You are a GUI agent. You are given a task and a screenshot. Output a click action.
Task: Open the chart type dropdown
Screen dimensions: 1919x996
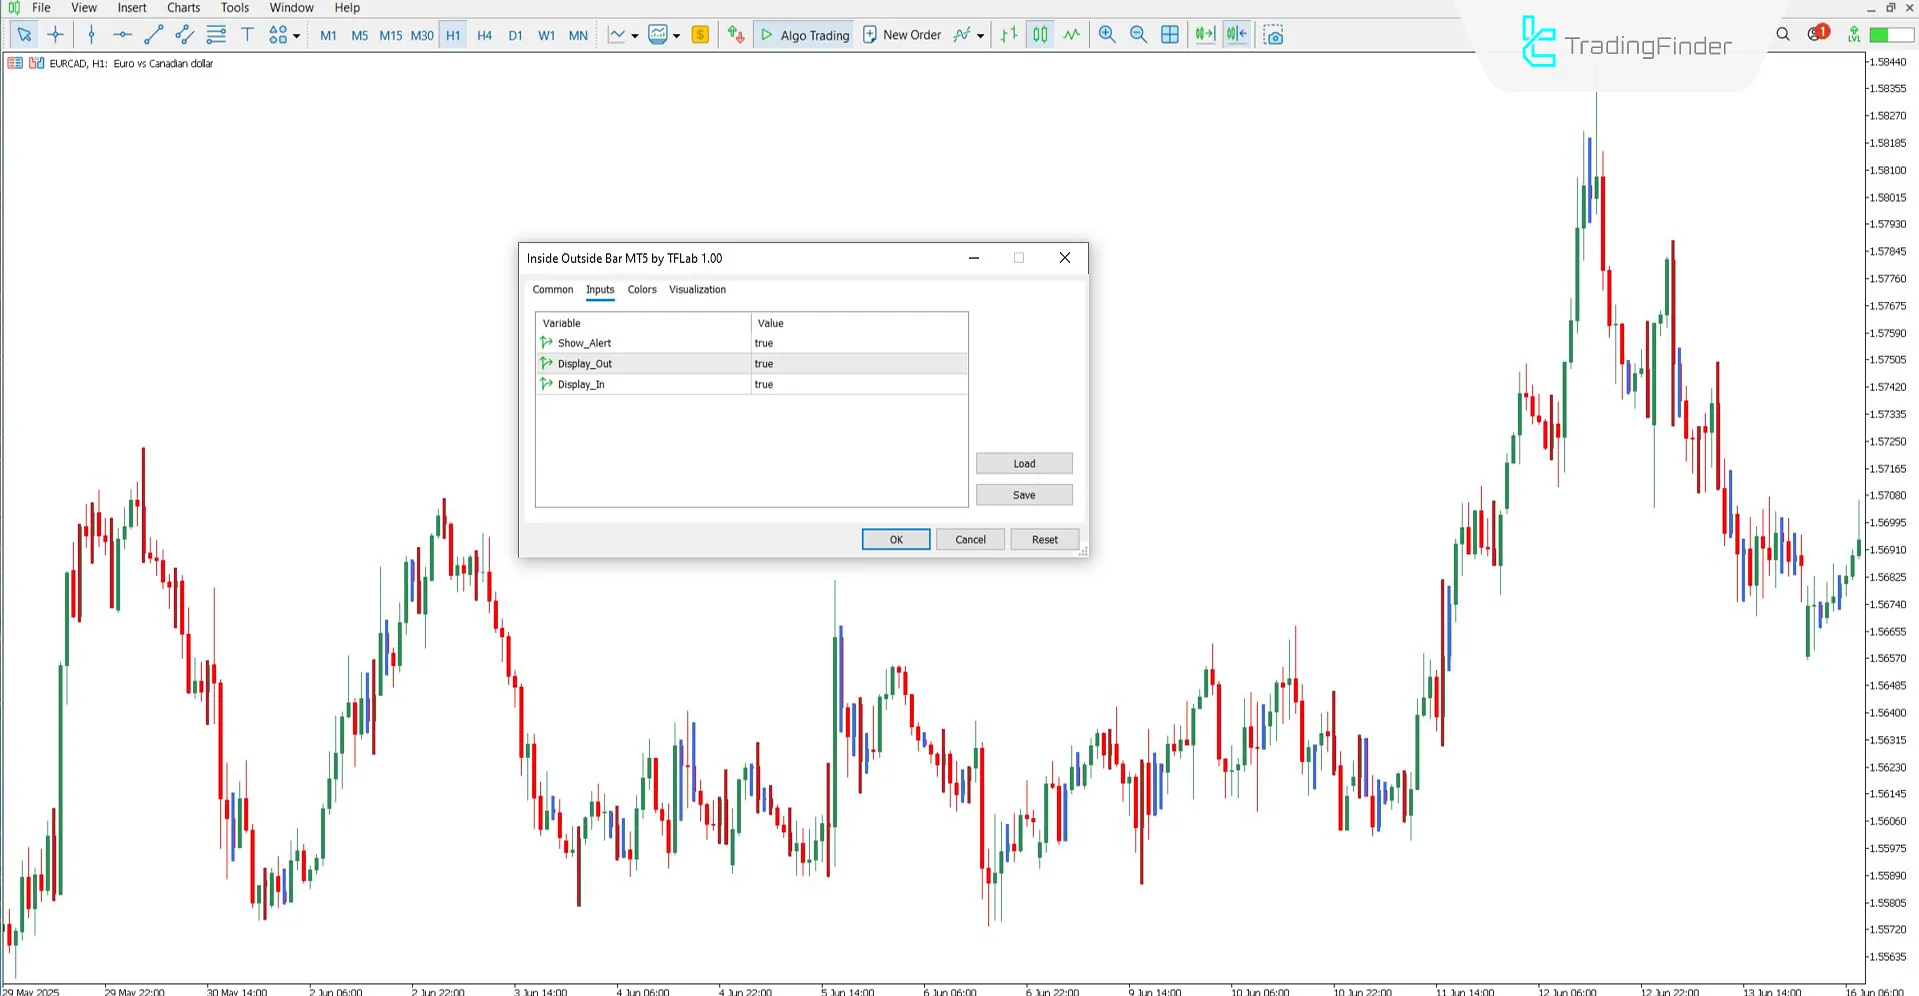pyautogui.click(x=633, y=34)
